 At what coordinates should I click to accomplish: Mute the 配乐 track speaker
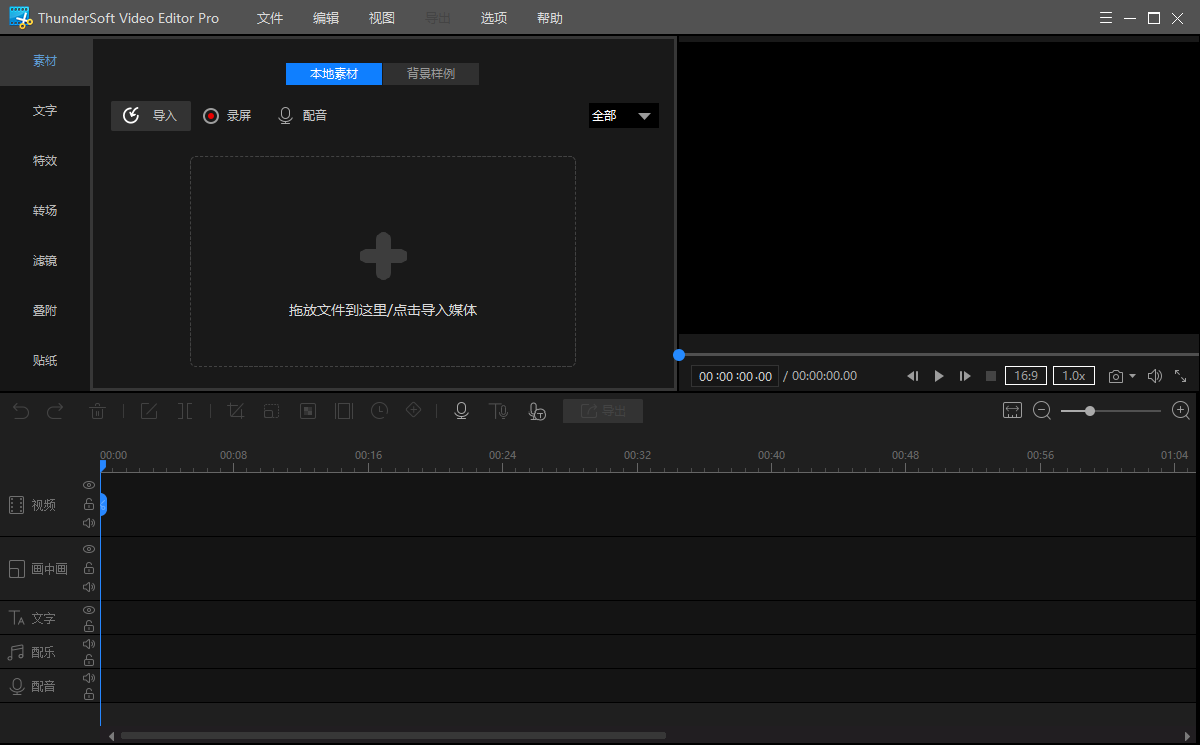pos(89,644)
